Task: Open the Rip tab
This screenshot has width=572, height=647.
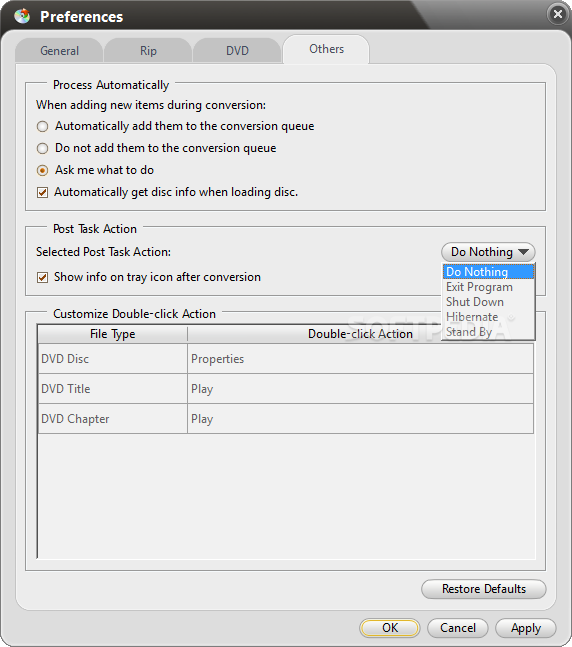Action: (x=148, y=51)
